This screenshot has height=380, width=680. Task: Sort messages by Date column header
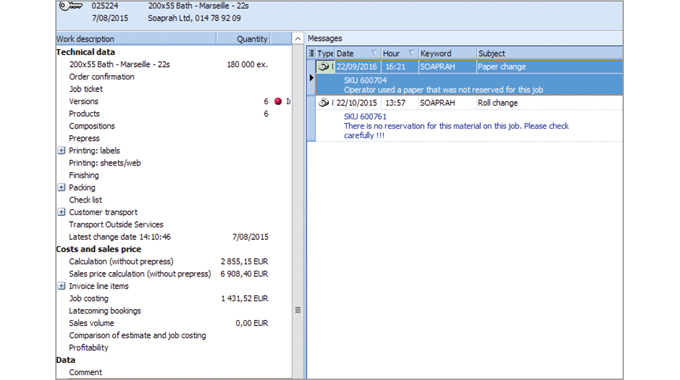click(x=357, y=53)
